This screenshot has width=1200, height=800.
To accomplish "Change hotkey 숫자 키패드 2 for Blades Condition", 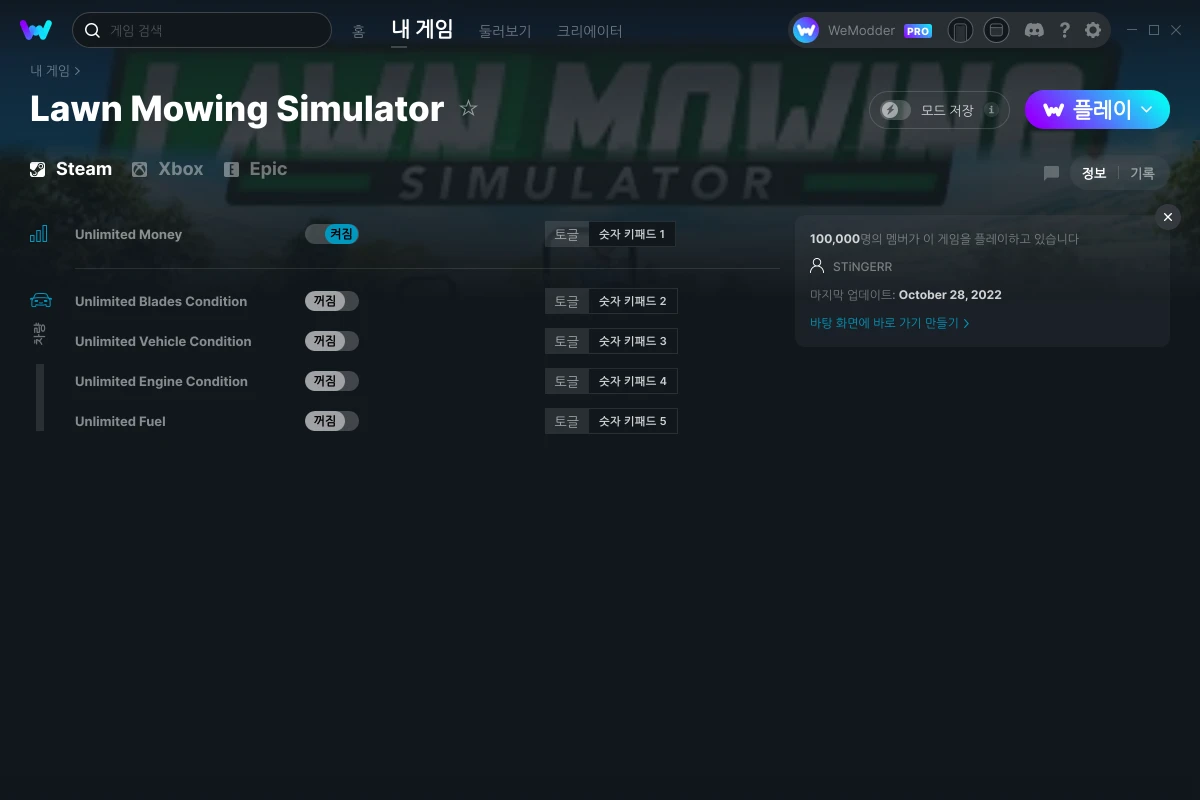I will [633, 301].
